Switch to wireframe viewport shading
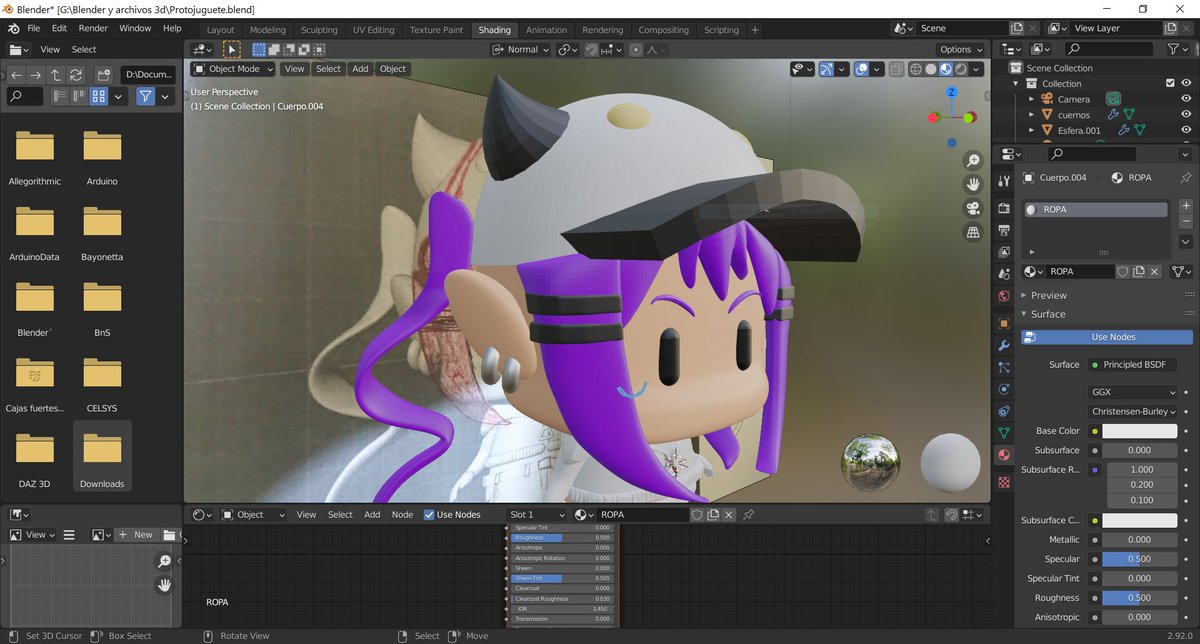This screenshot has height=644, width=1200. (915, 69)
